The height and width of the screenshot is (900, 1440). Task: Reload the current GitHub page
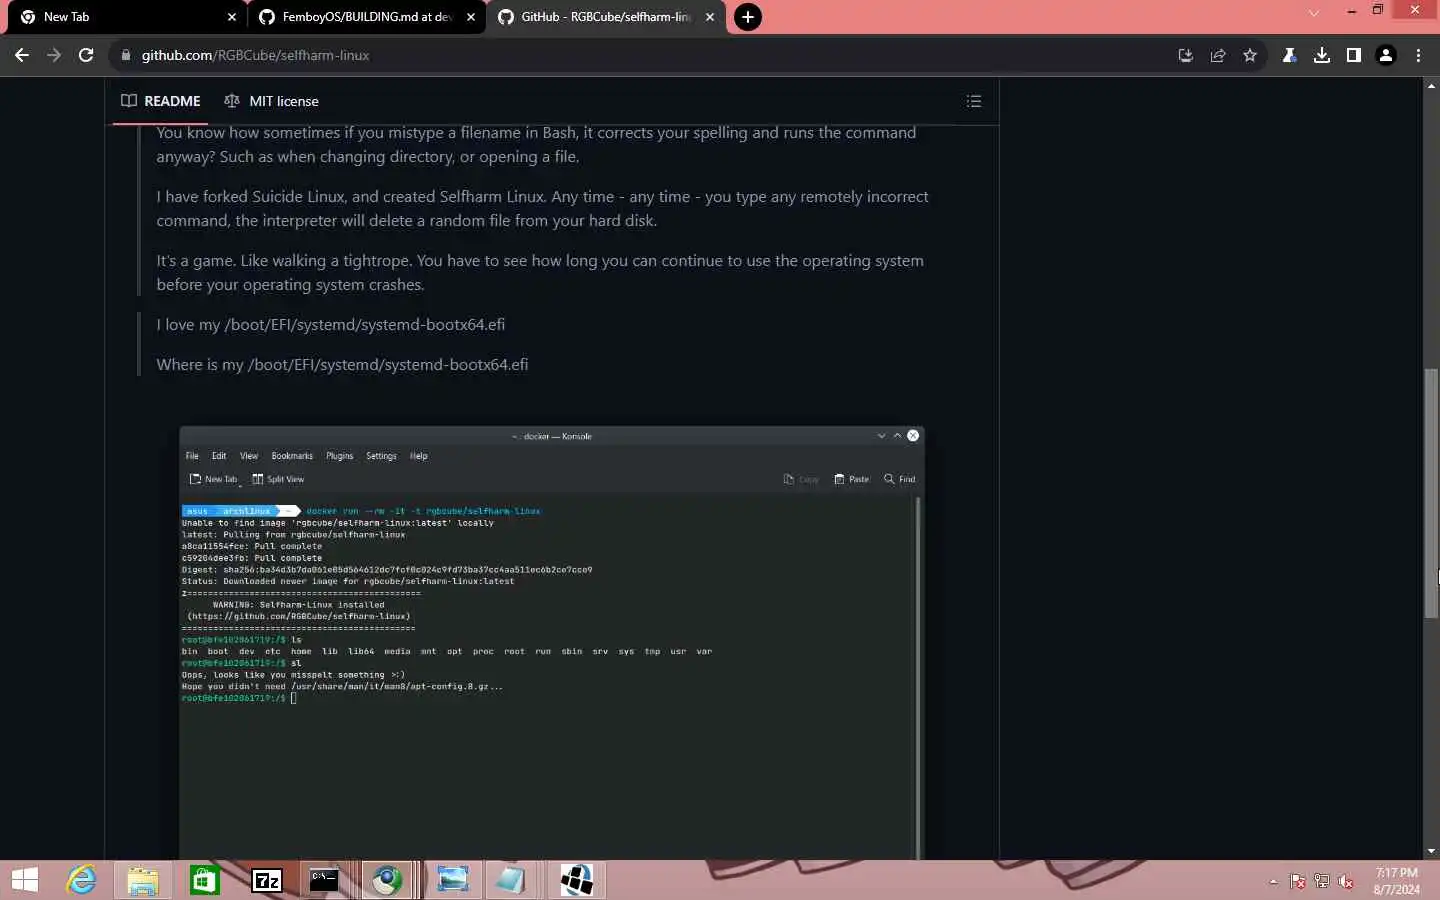tap(86, 55)
